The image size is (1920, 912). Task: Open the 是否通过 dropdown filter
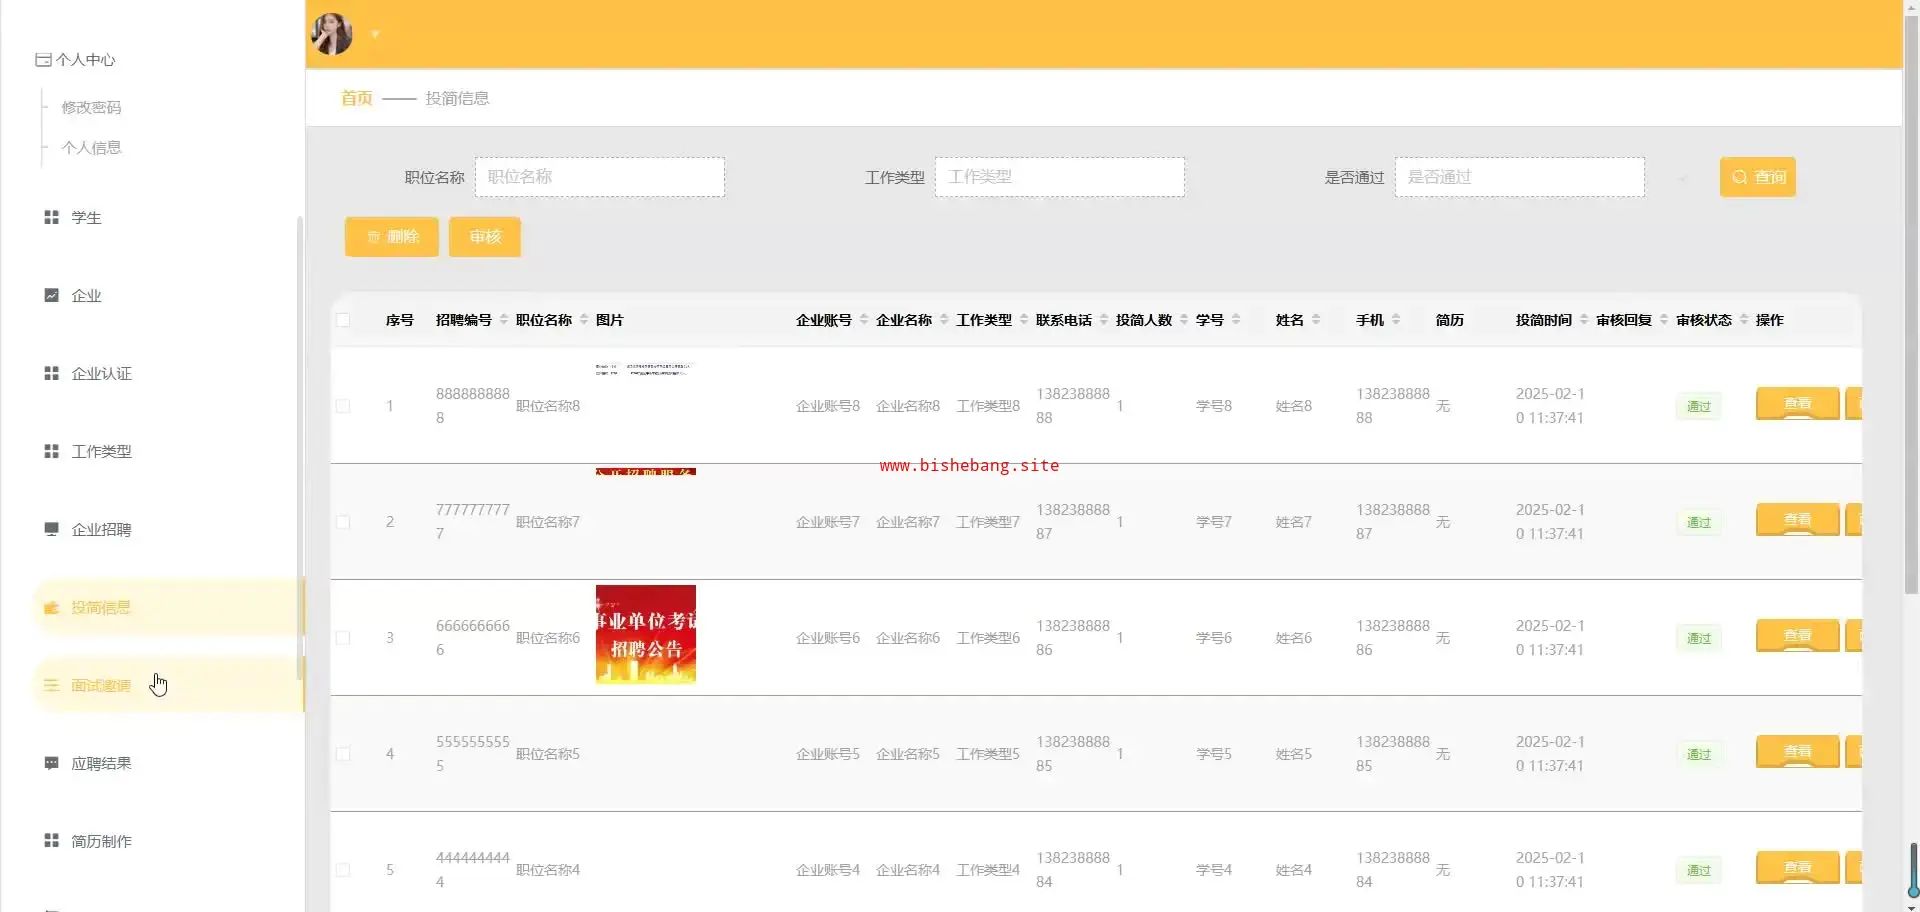(1519, 177)
